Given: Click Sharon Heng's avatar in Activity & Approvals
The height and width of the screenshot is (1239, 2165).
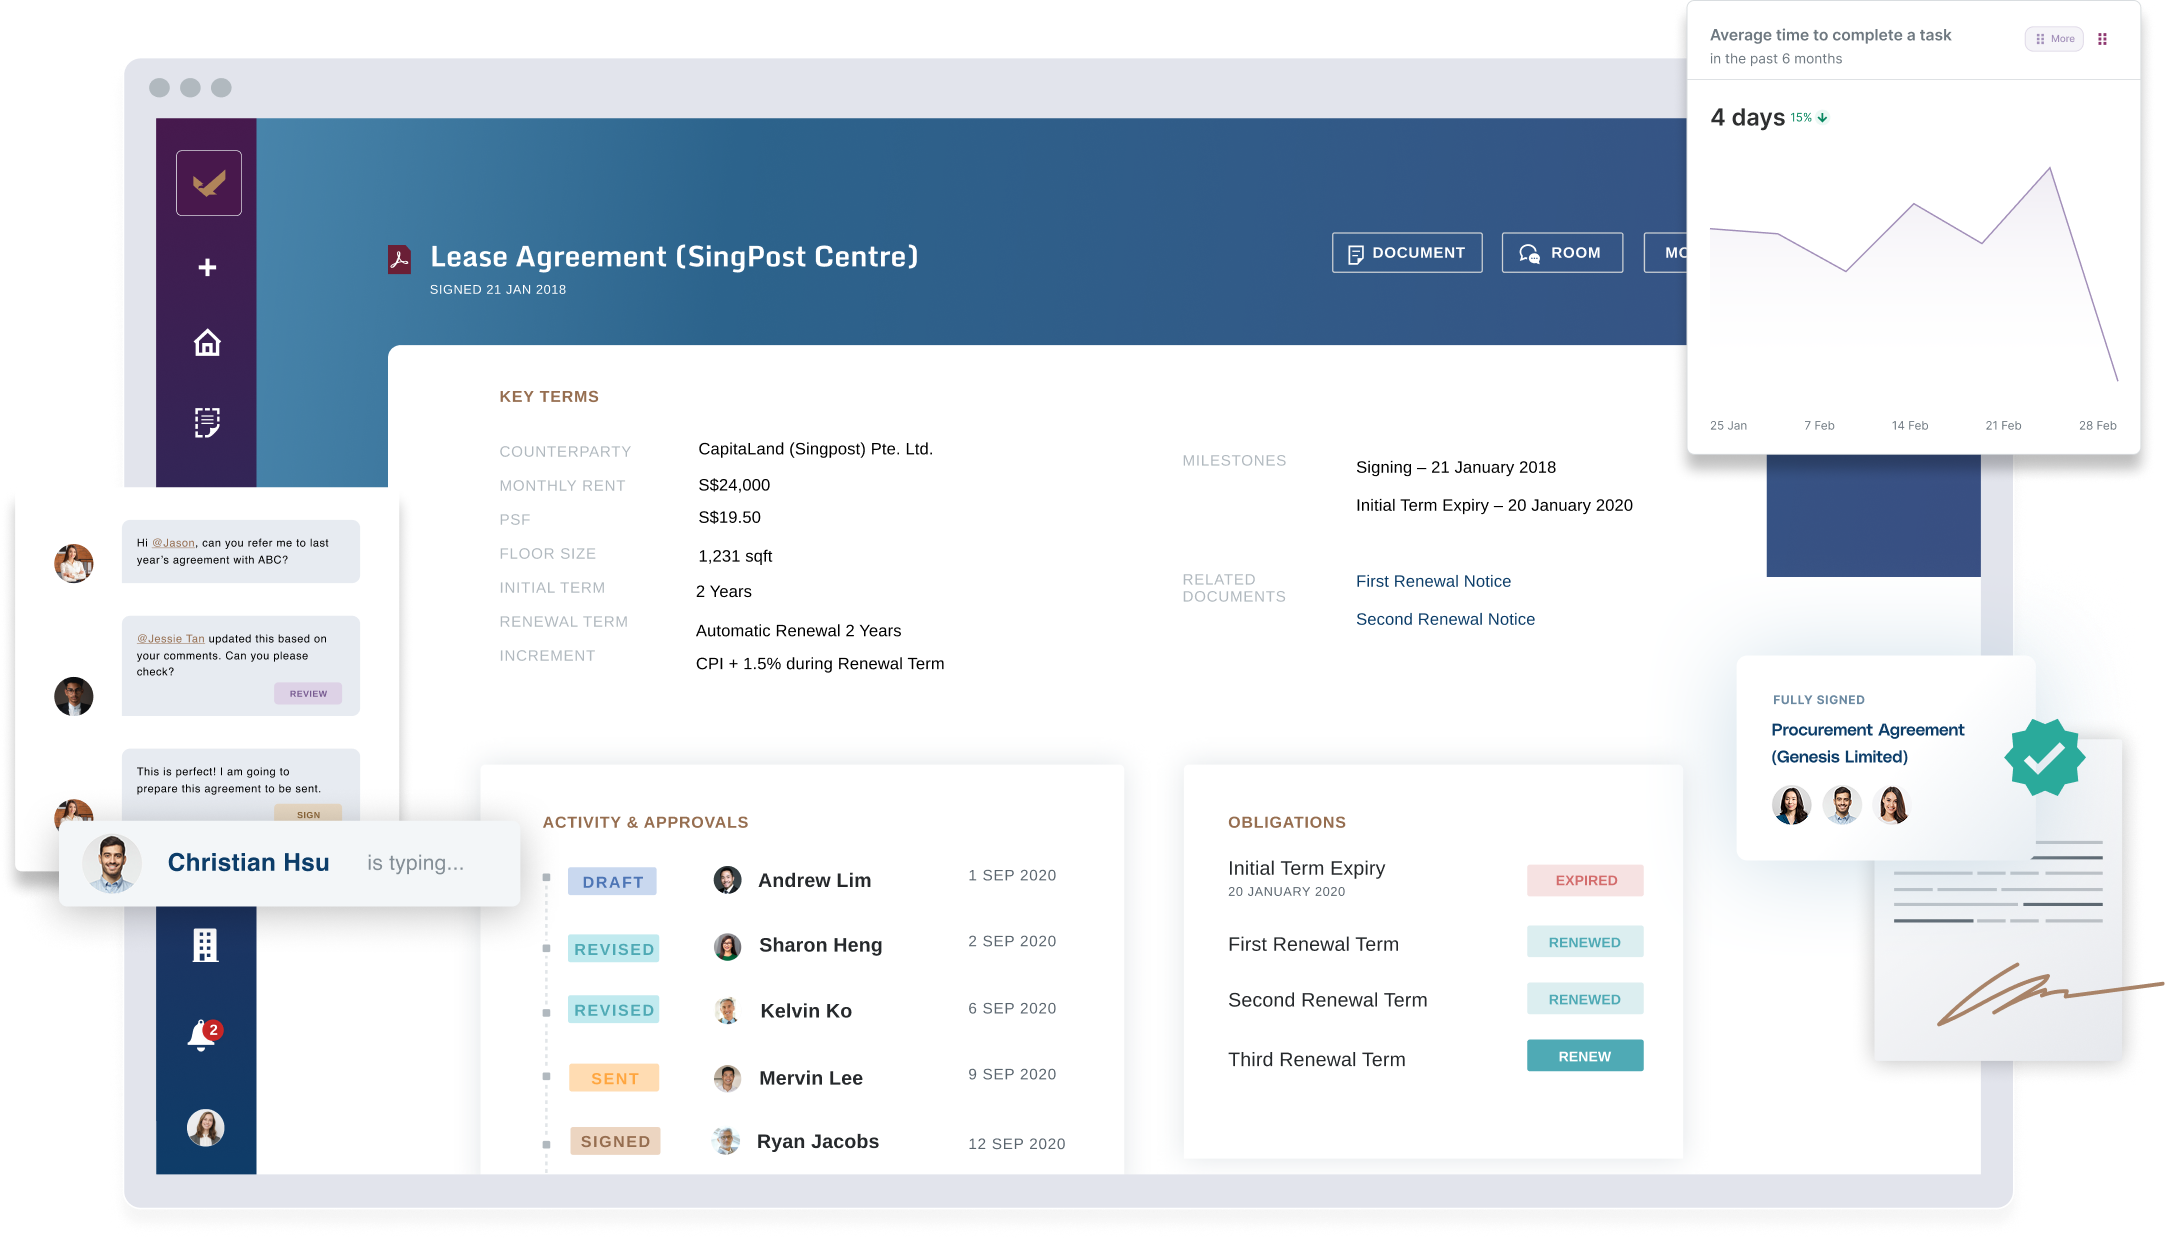Looking at the screenshot, I should tap(727, 945).
